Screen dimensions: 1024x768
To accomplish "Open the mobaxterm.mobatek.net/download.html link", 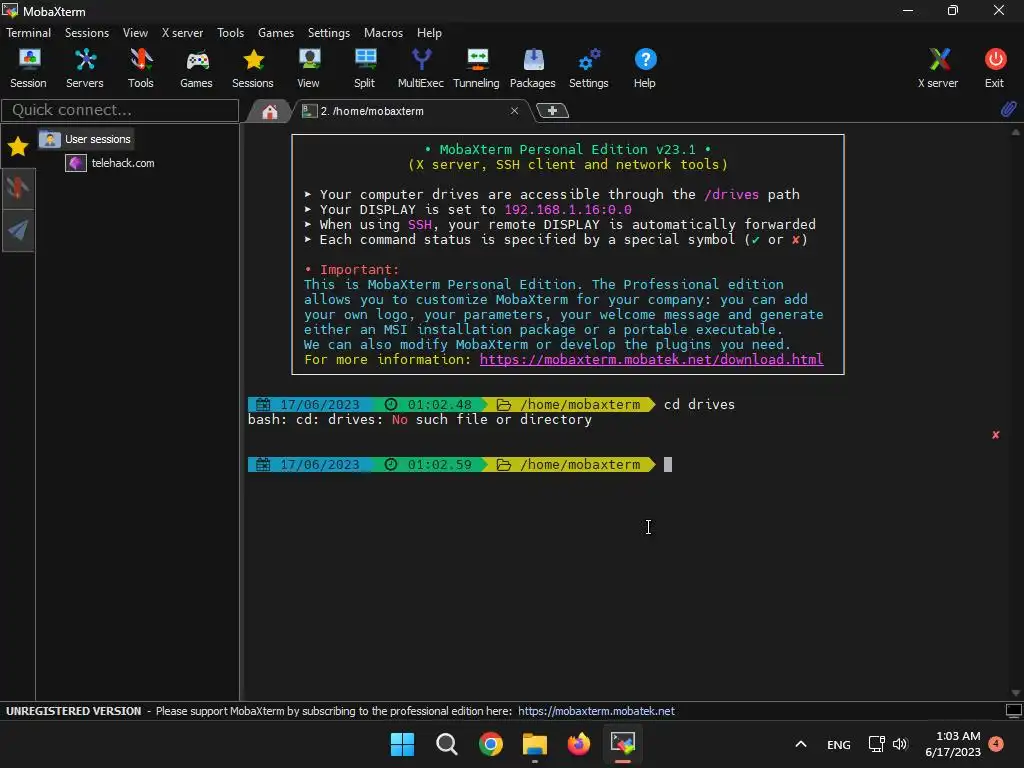I will [x=651, y=360].
